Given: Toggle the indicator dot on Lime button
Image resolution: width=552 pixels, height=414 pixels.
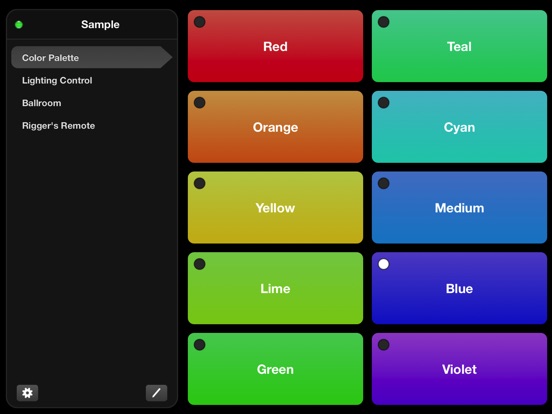Looking at the screenshot, I should (200, 264).
